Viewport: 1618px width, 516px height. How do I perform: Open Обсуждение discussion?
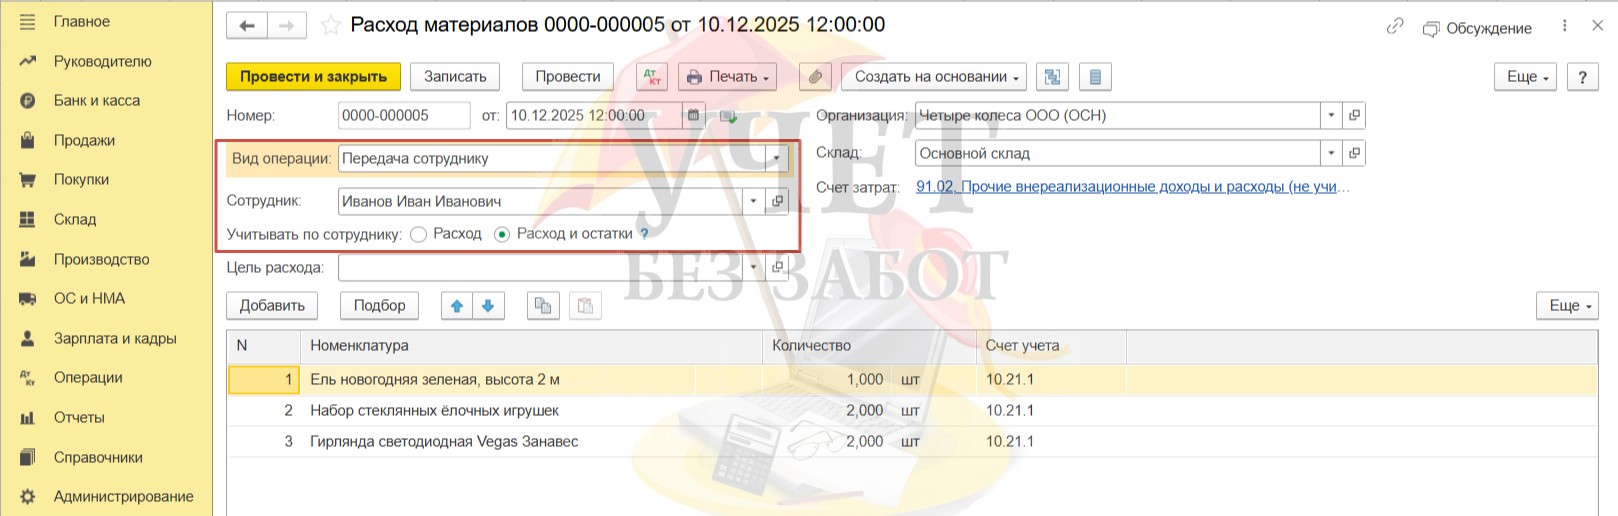[x=1477, y=28]
